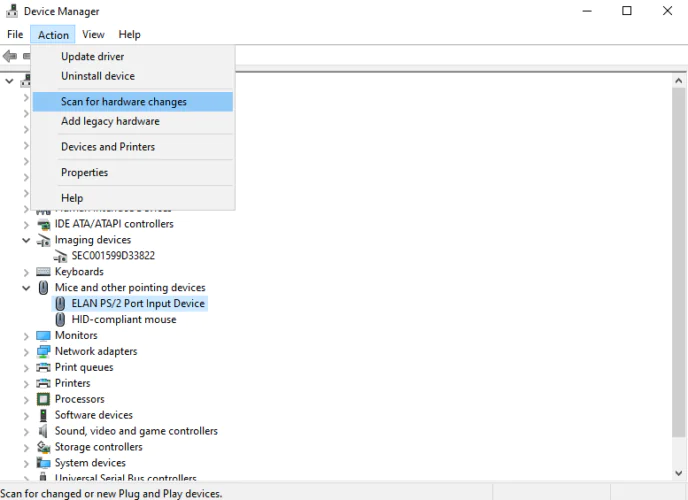The width and height of the screenshot is (688, 500).
Task: Click the Keyboards device category icon
Action: (x=43, y=272)
